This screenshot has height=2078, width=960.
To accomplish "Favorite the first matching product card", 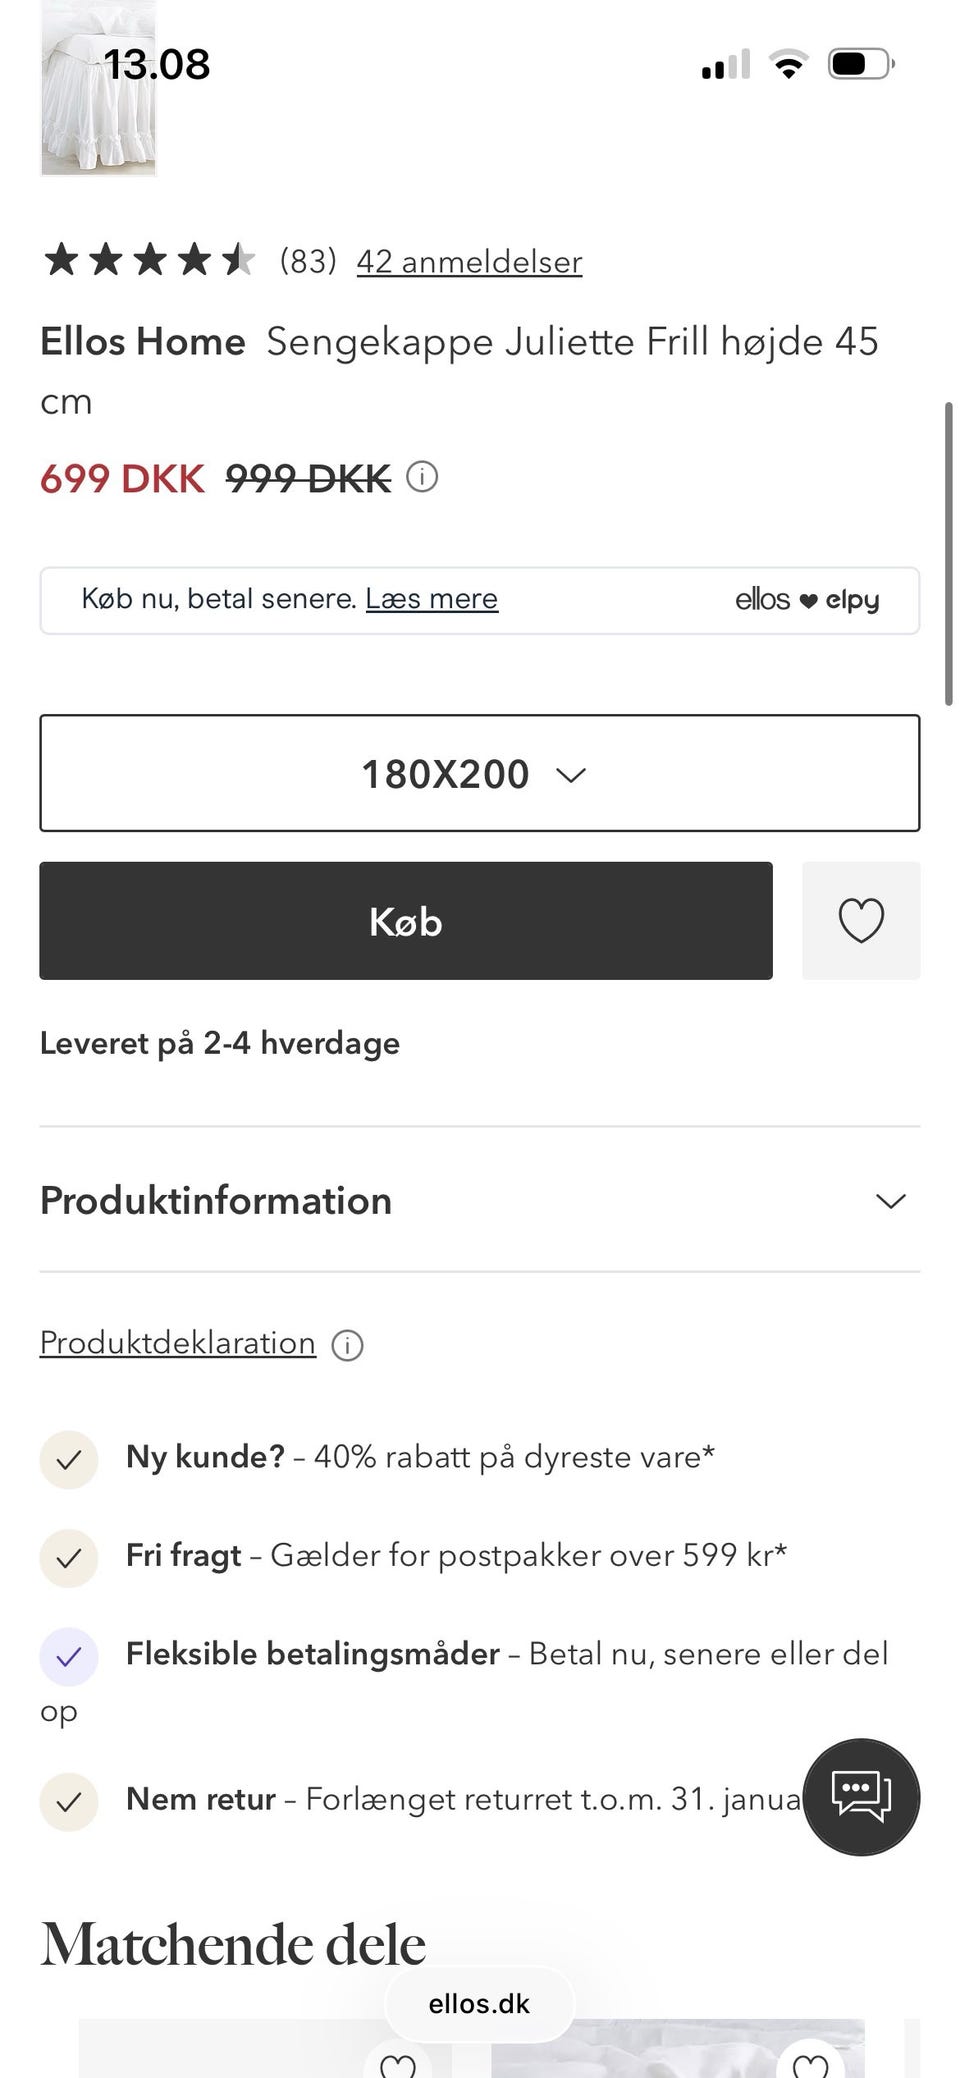I will pyautogui.click(x=398, y=2062).
